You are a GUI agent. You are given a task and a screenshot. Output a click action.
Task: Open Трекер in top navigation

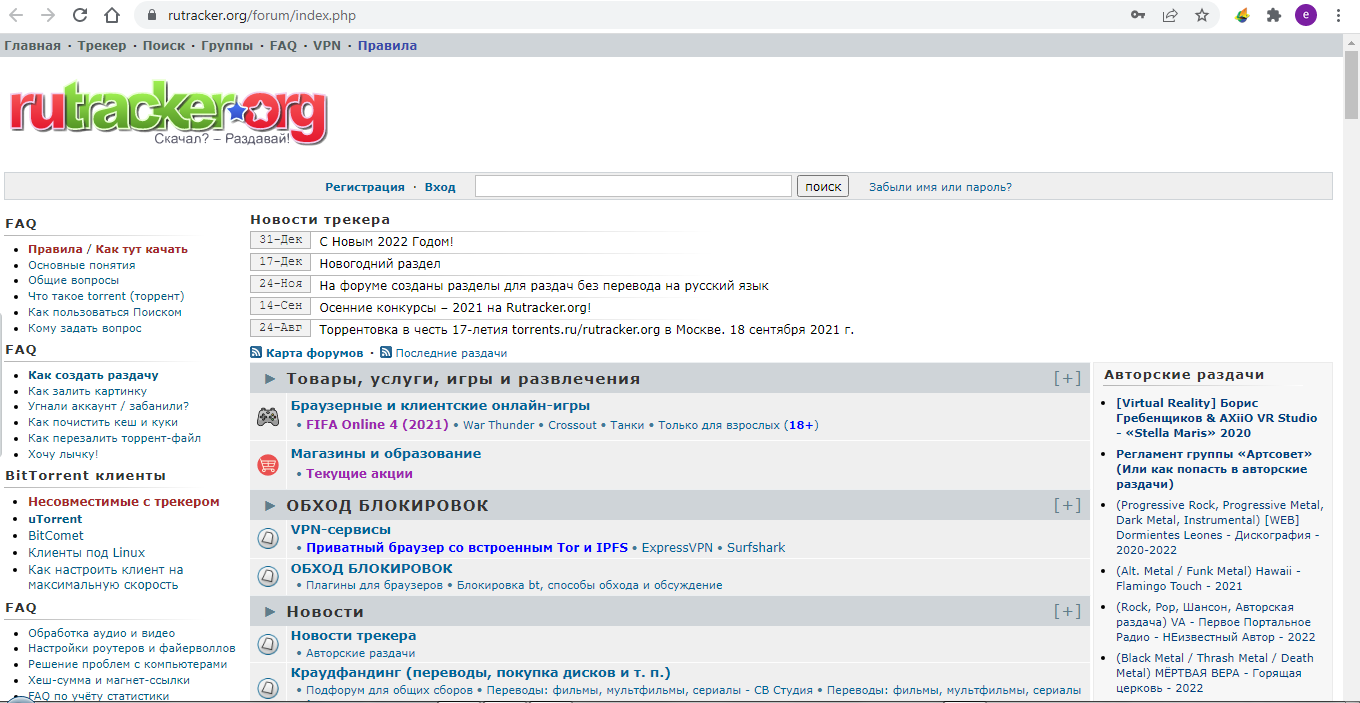tap(102, 46)
